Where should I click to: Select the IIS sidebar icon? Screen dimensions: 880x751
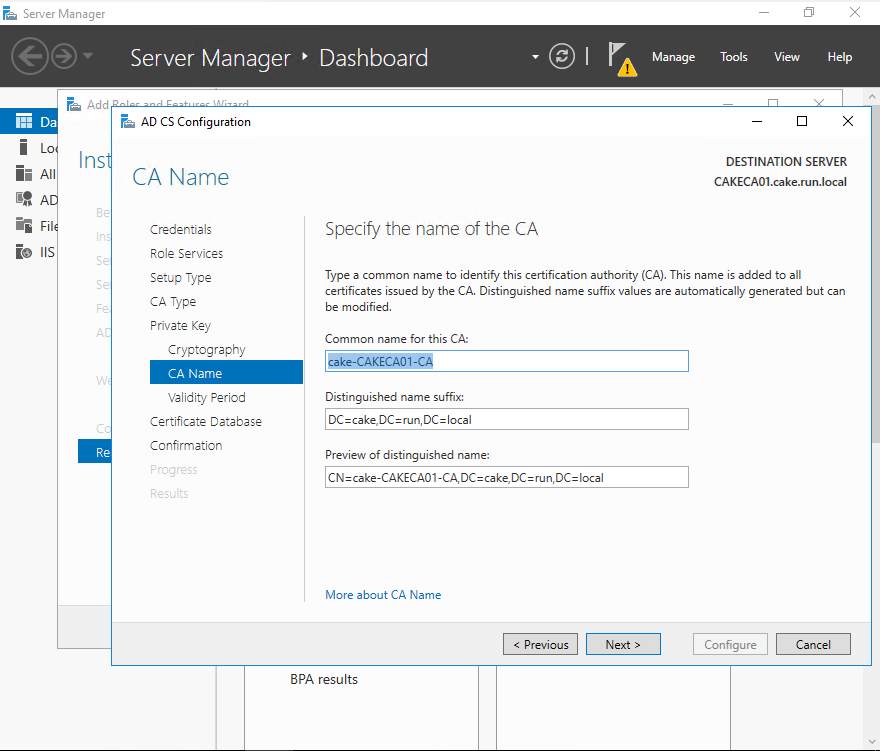[24, 251]
